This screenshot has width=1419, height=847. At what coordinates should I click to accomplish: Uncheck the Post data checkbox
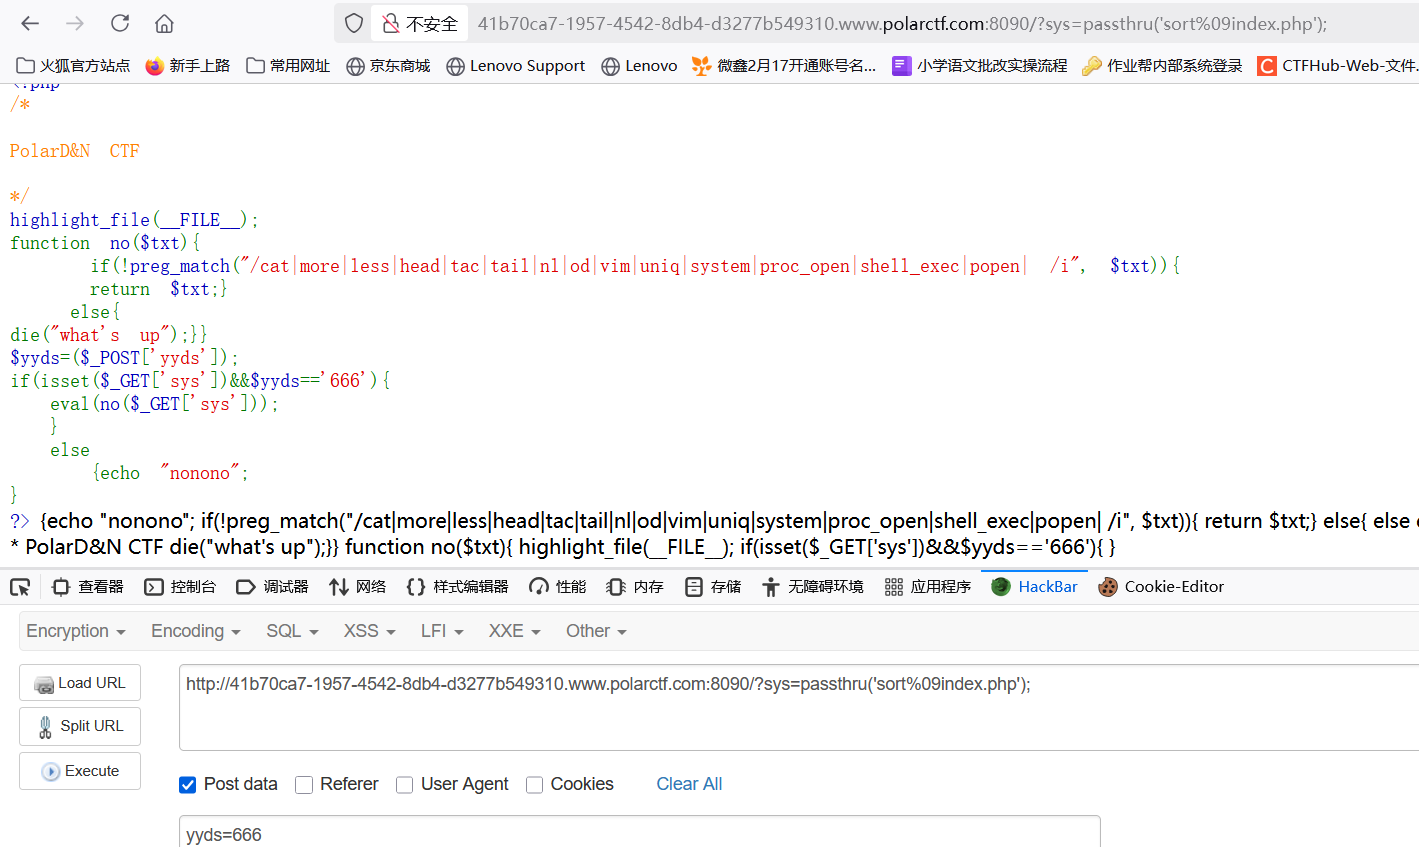pyautogui.click(x=187, y=785)
